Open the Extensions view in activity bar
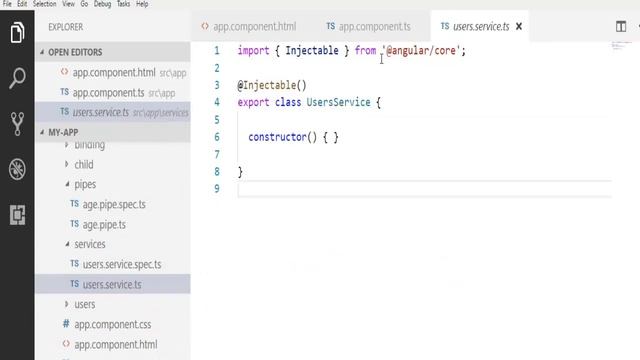Image resolution: width=640 pixels, height=360 pixels. (x=17, y=215)
